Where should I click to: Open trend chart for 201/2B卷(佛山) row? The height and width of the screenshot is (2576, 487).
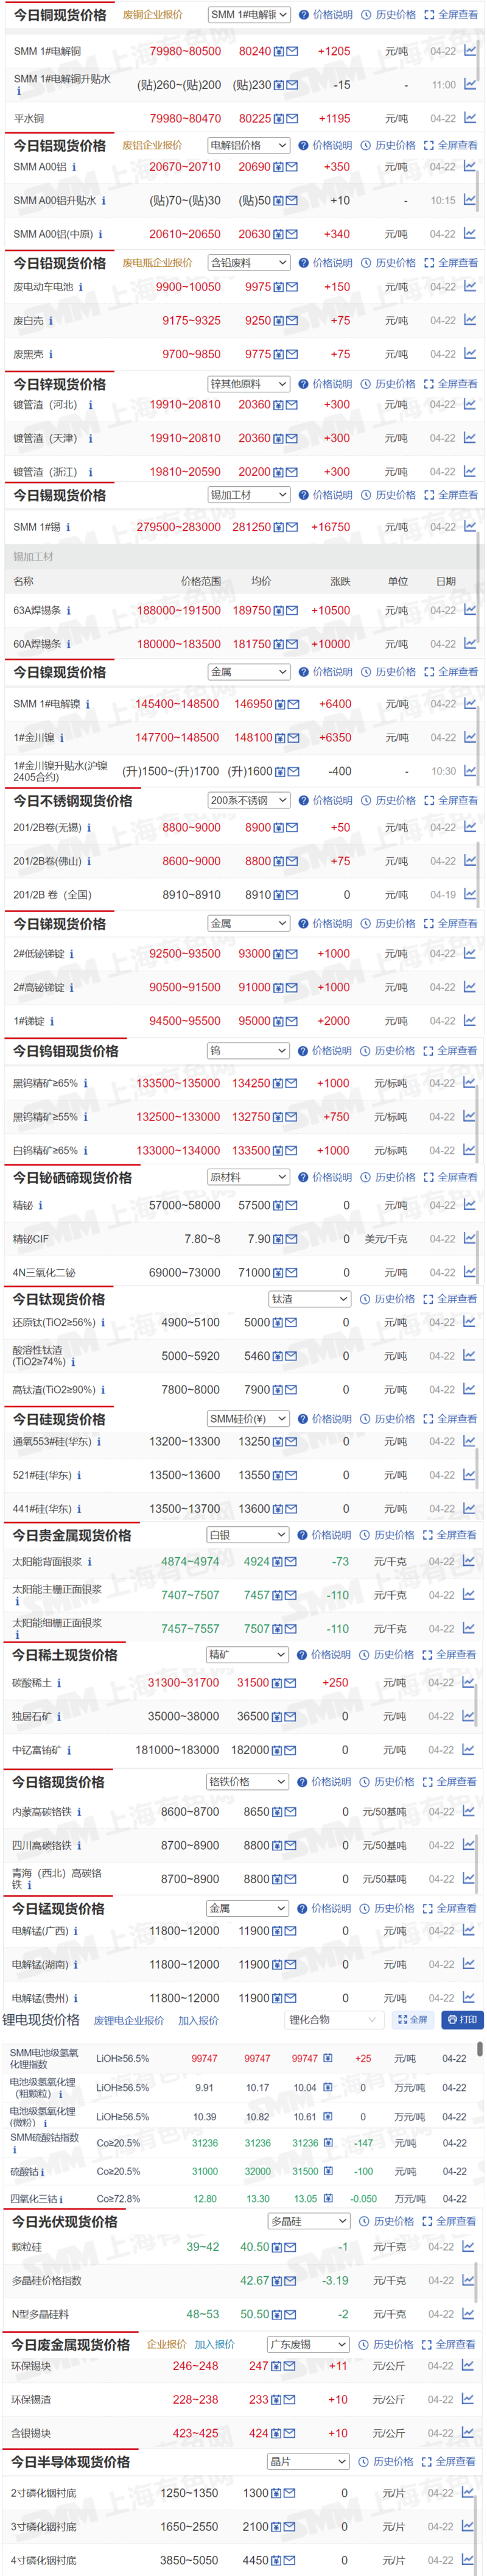pyautogui.click(x=470, y=860)
